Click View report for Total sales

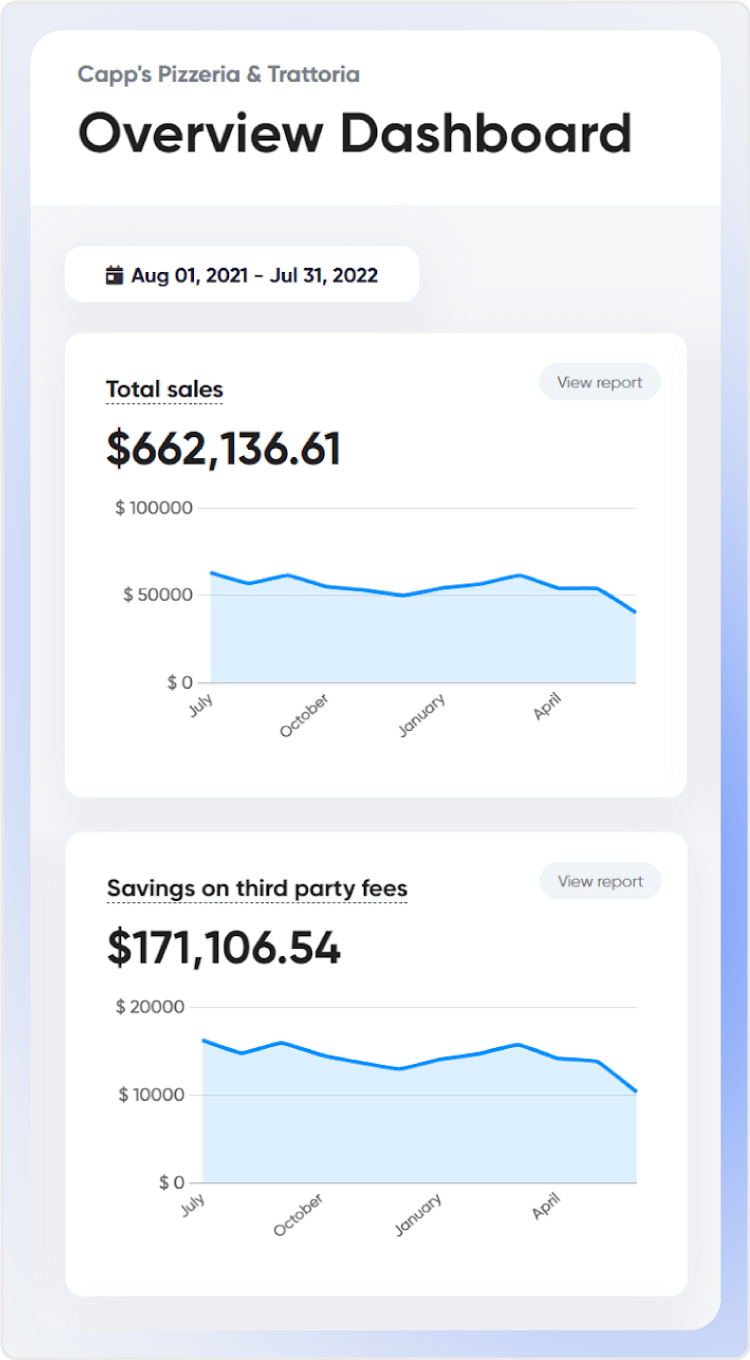pyautogui.click(x=600, y=382)
